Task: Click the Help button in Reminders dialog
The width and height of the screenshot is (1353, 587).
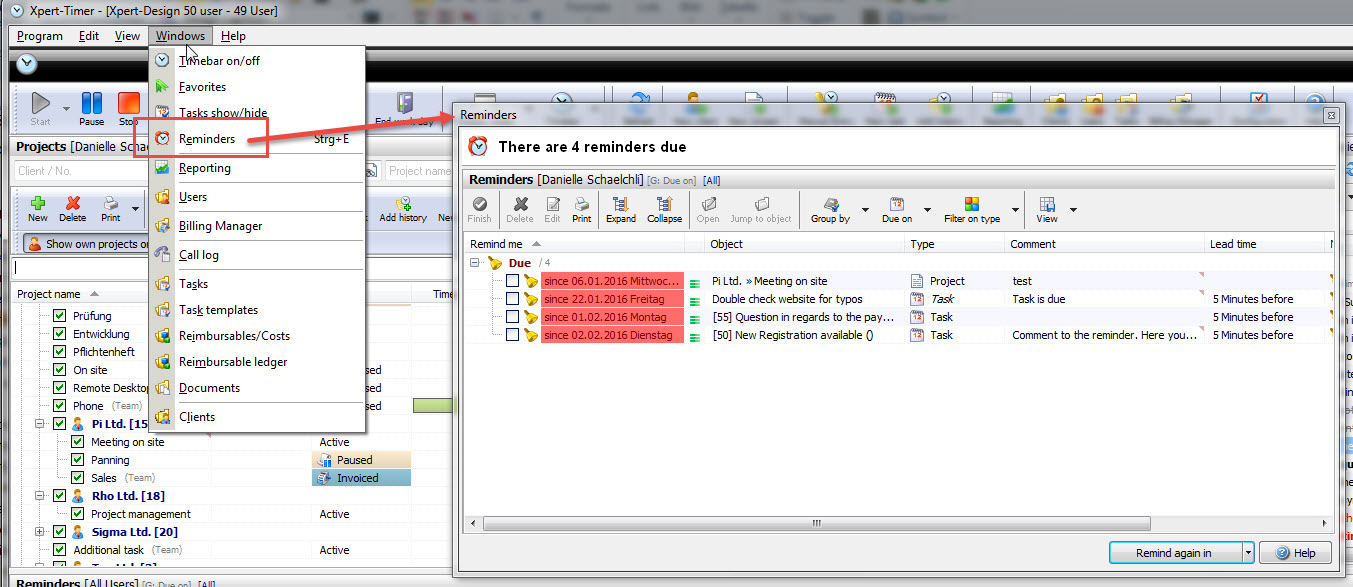Action: click(1296, 553)
